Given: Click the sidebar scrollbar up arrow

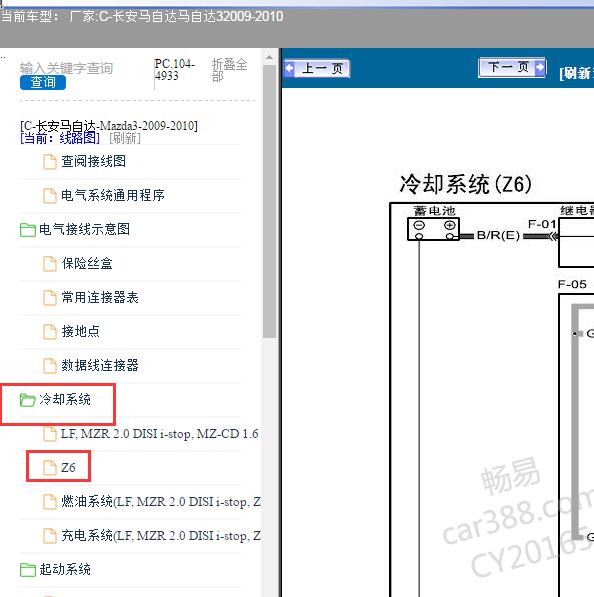Looking at the screenshot, I should (269, 58).
